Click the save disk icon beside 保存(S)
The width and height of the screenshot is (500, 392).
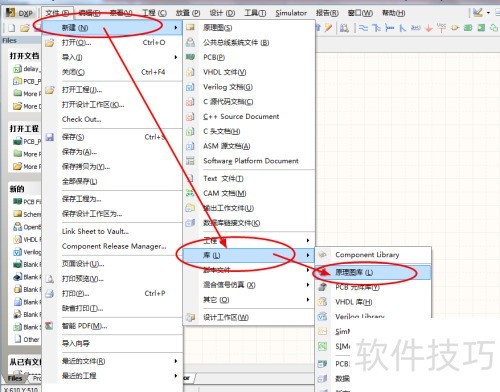pyautogui.click(x=50, y=137)
